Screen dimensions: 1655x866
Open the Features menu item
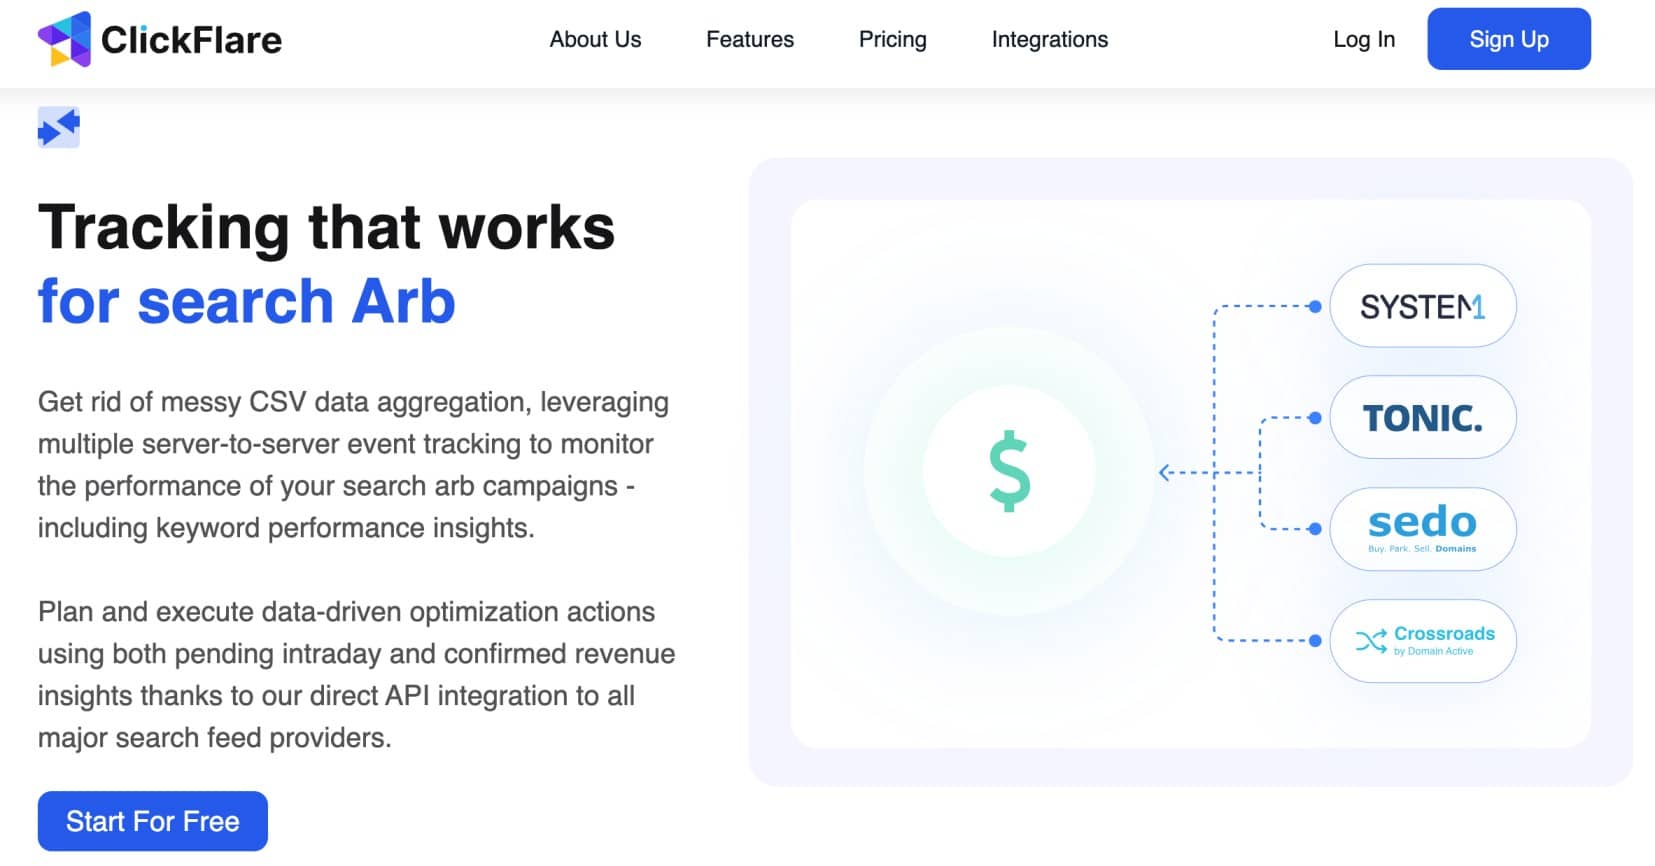coord(750,39)
